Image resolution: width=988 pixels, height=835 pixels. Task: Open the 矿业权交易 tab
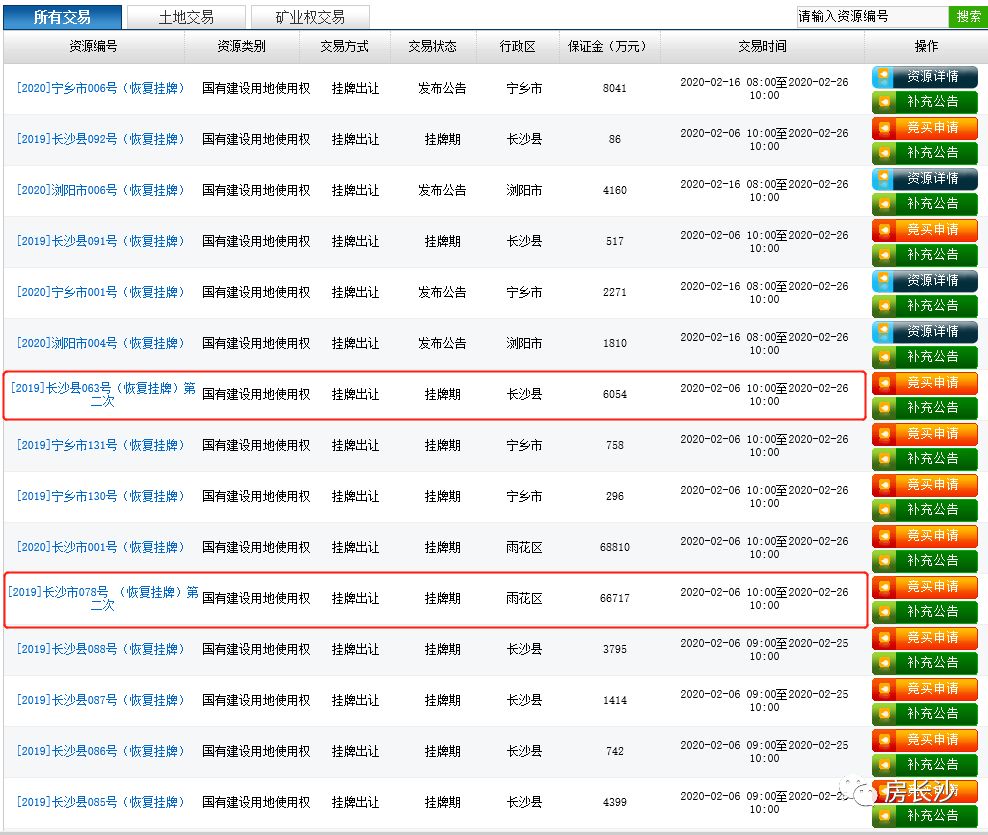(310, 17)
